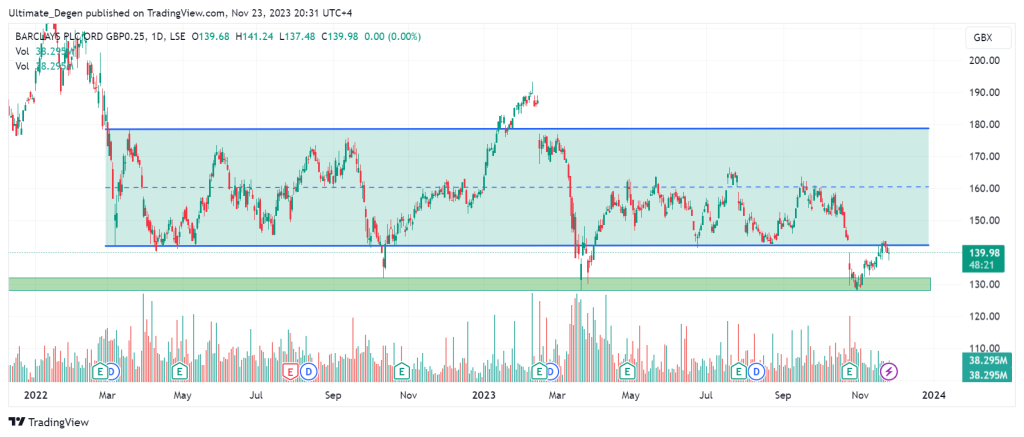Select the dashed blue midline at 160
This screenshot has height=437, width=1024.
pyautogui.click(x=517, y=187)
